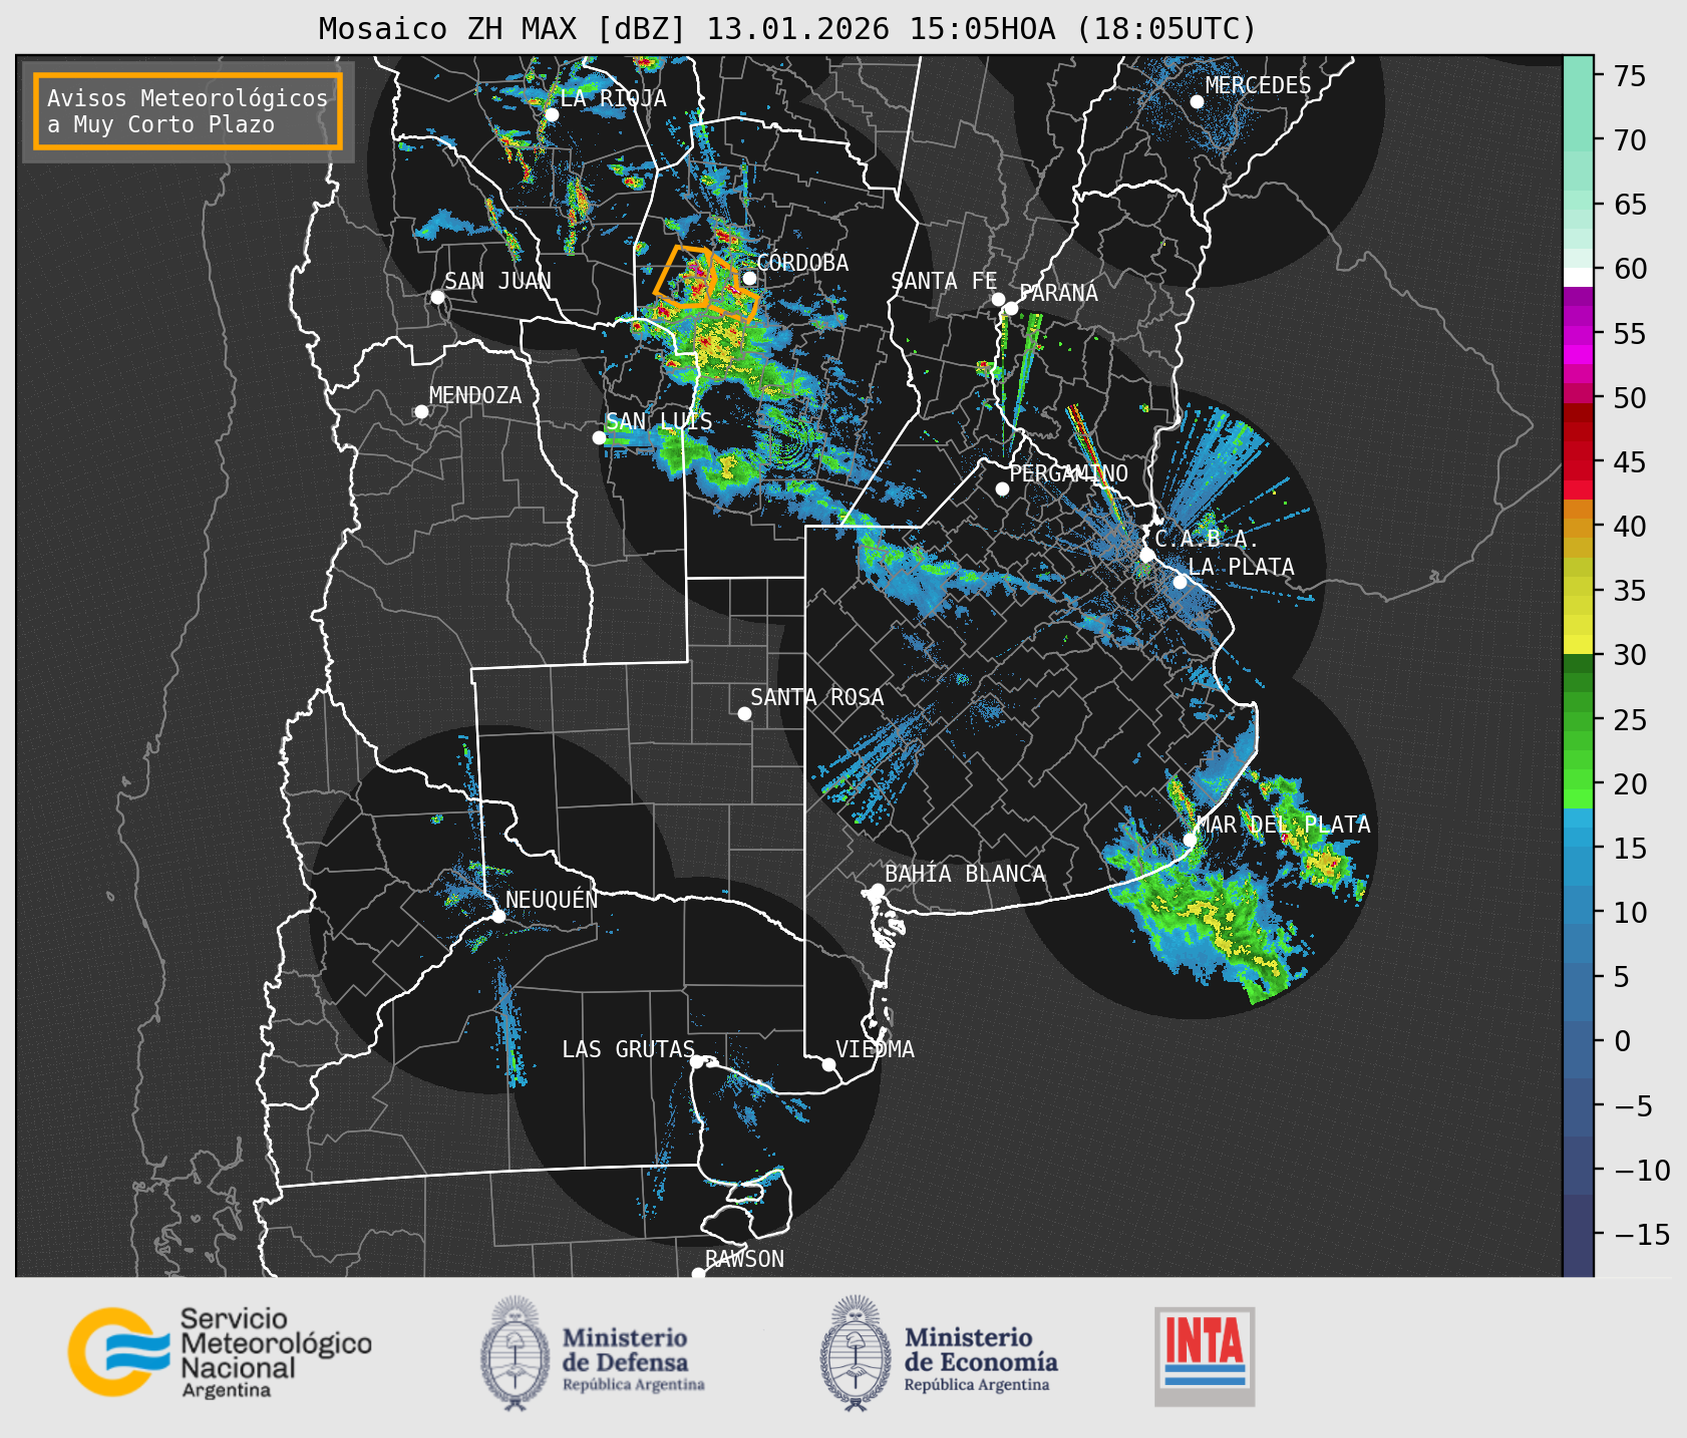Click the 30 dBZ yellow on the color scale
The height and width of the screenshot is (1438, 1687).
coord(1578,646)
